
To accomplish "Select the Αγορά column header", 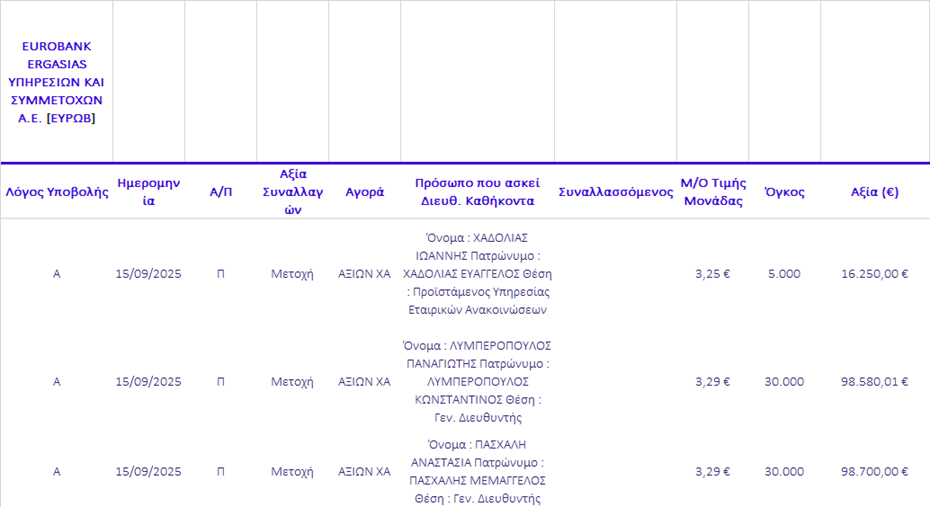I will 364,192.
